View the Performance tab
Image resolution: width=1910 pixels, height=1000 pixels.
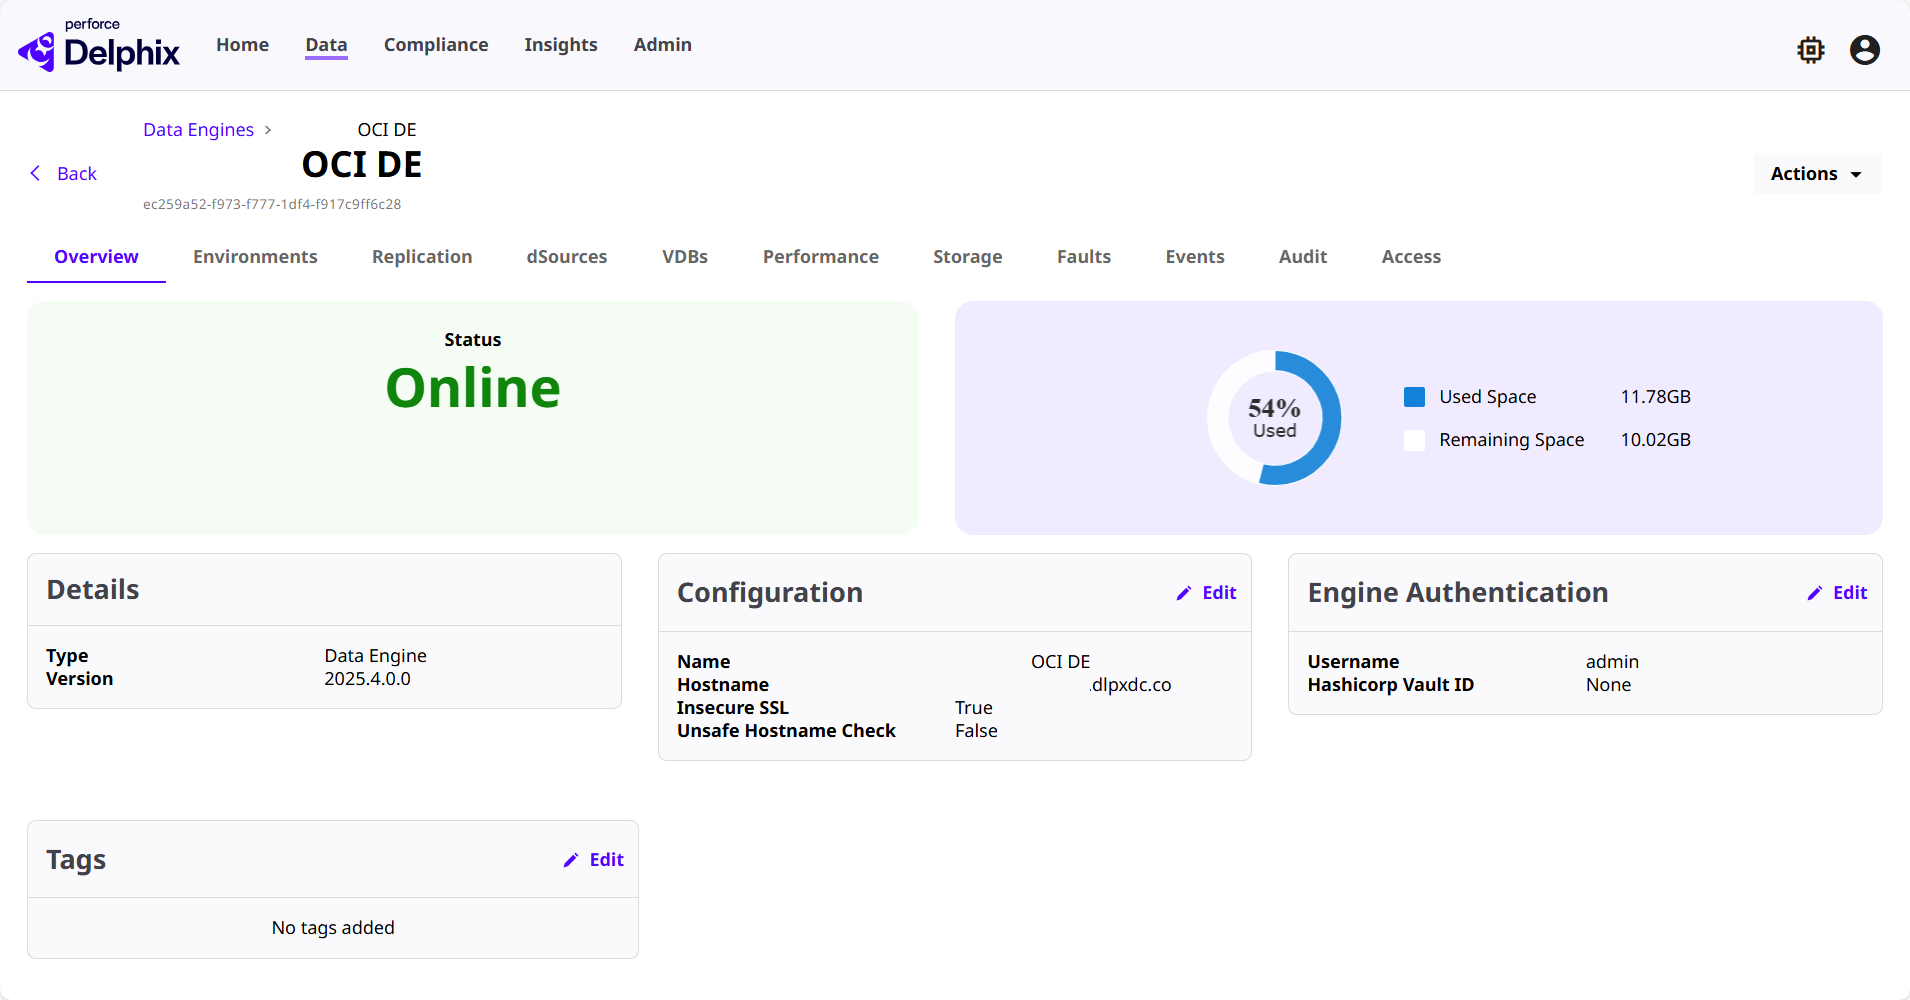tap(821, 257)
